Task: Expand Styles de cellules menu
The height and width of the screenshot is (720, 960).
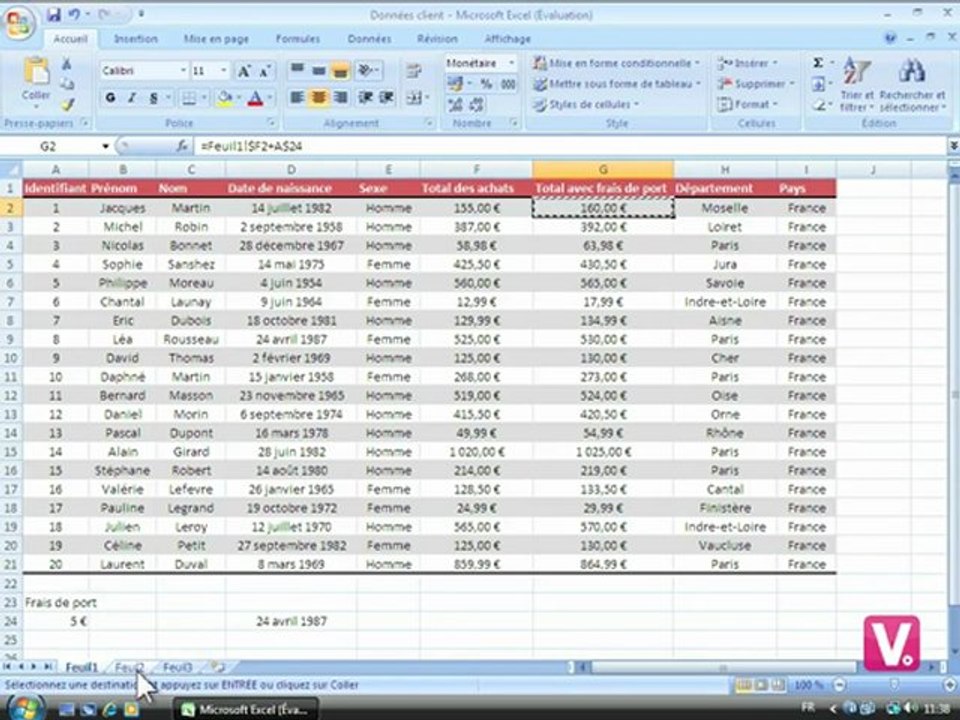Action: click(x=585, y=105)
